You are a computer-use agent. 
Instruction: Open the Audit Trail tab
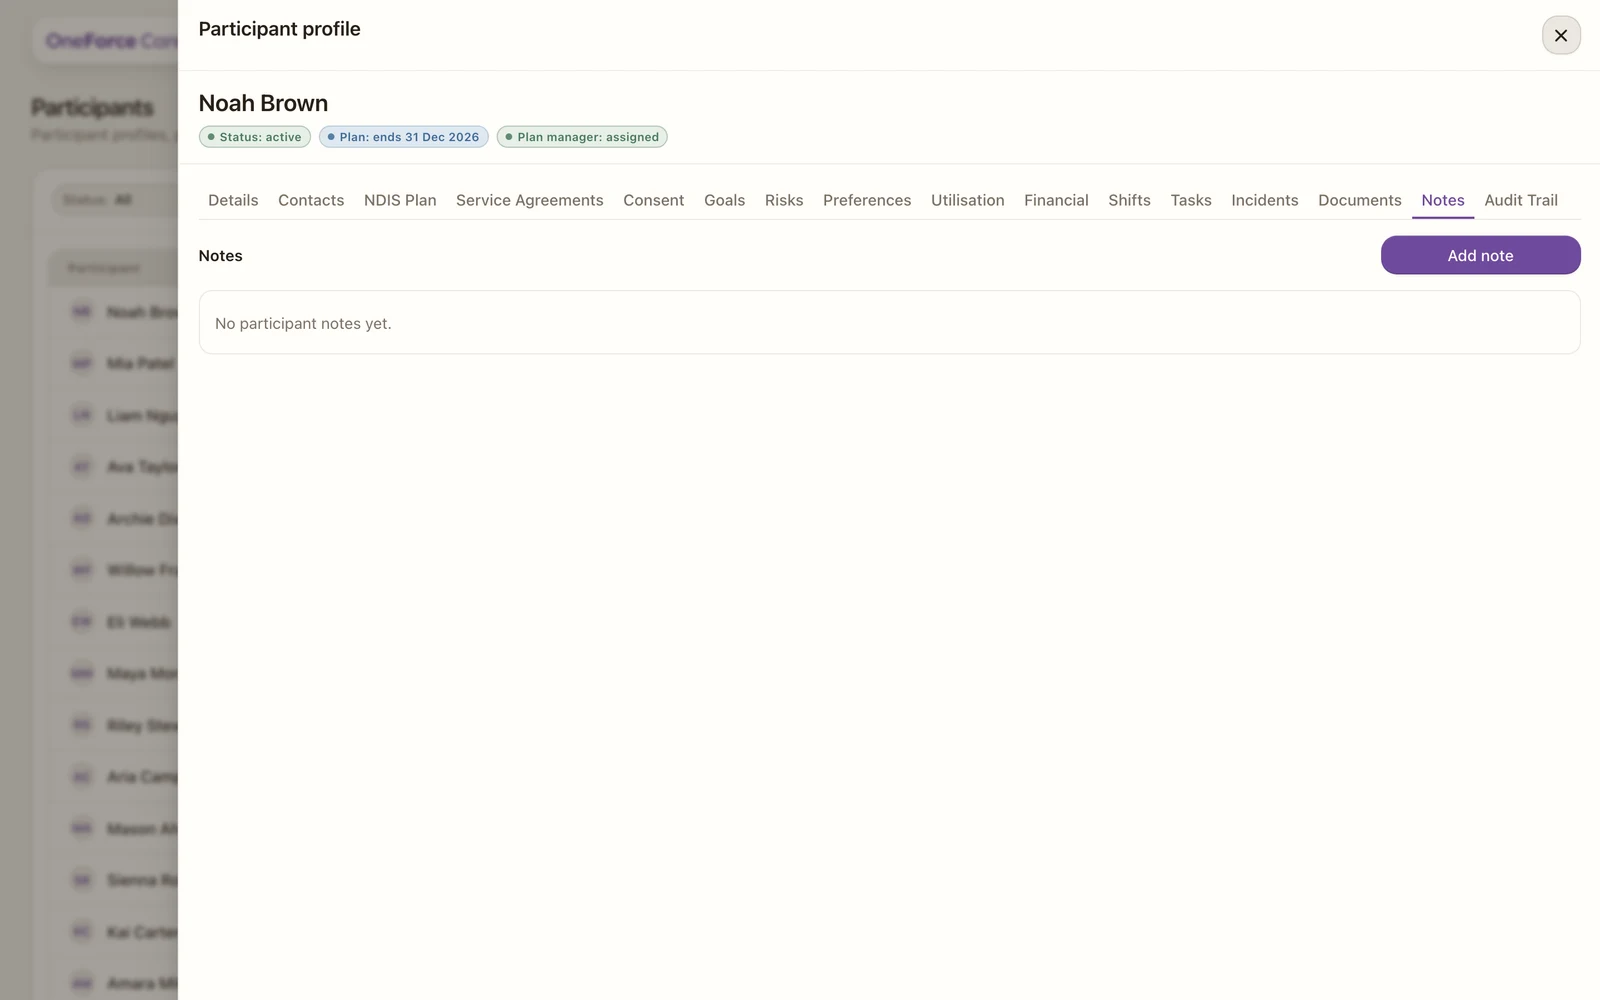1521,200
